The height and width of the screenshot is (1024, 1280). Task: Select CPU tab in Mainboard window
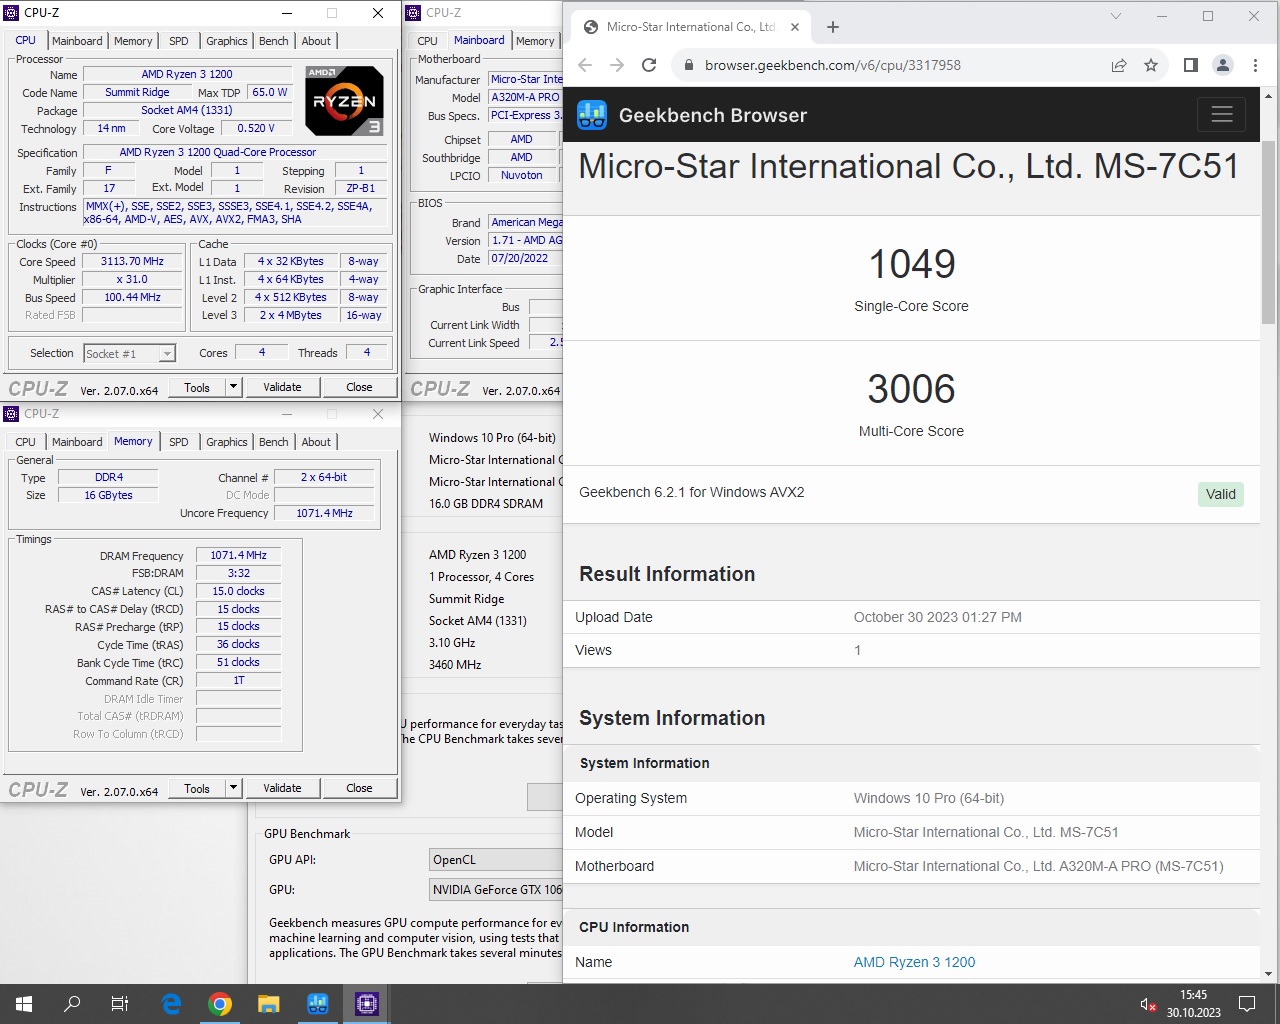point(428,41)
